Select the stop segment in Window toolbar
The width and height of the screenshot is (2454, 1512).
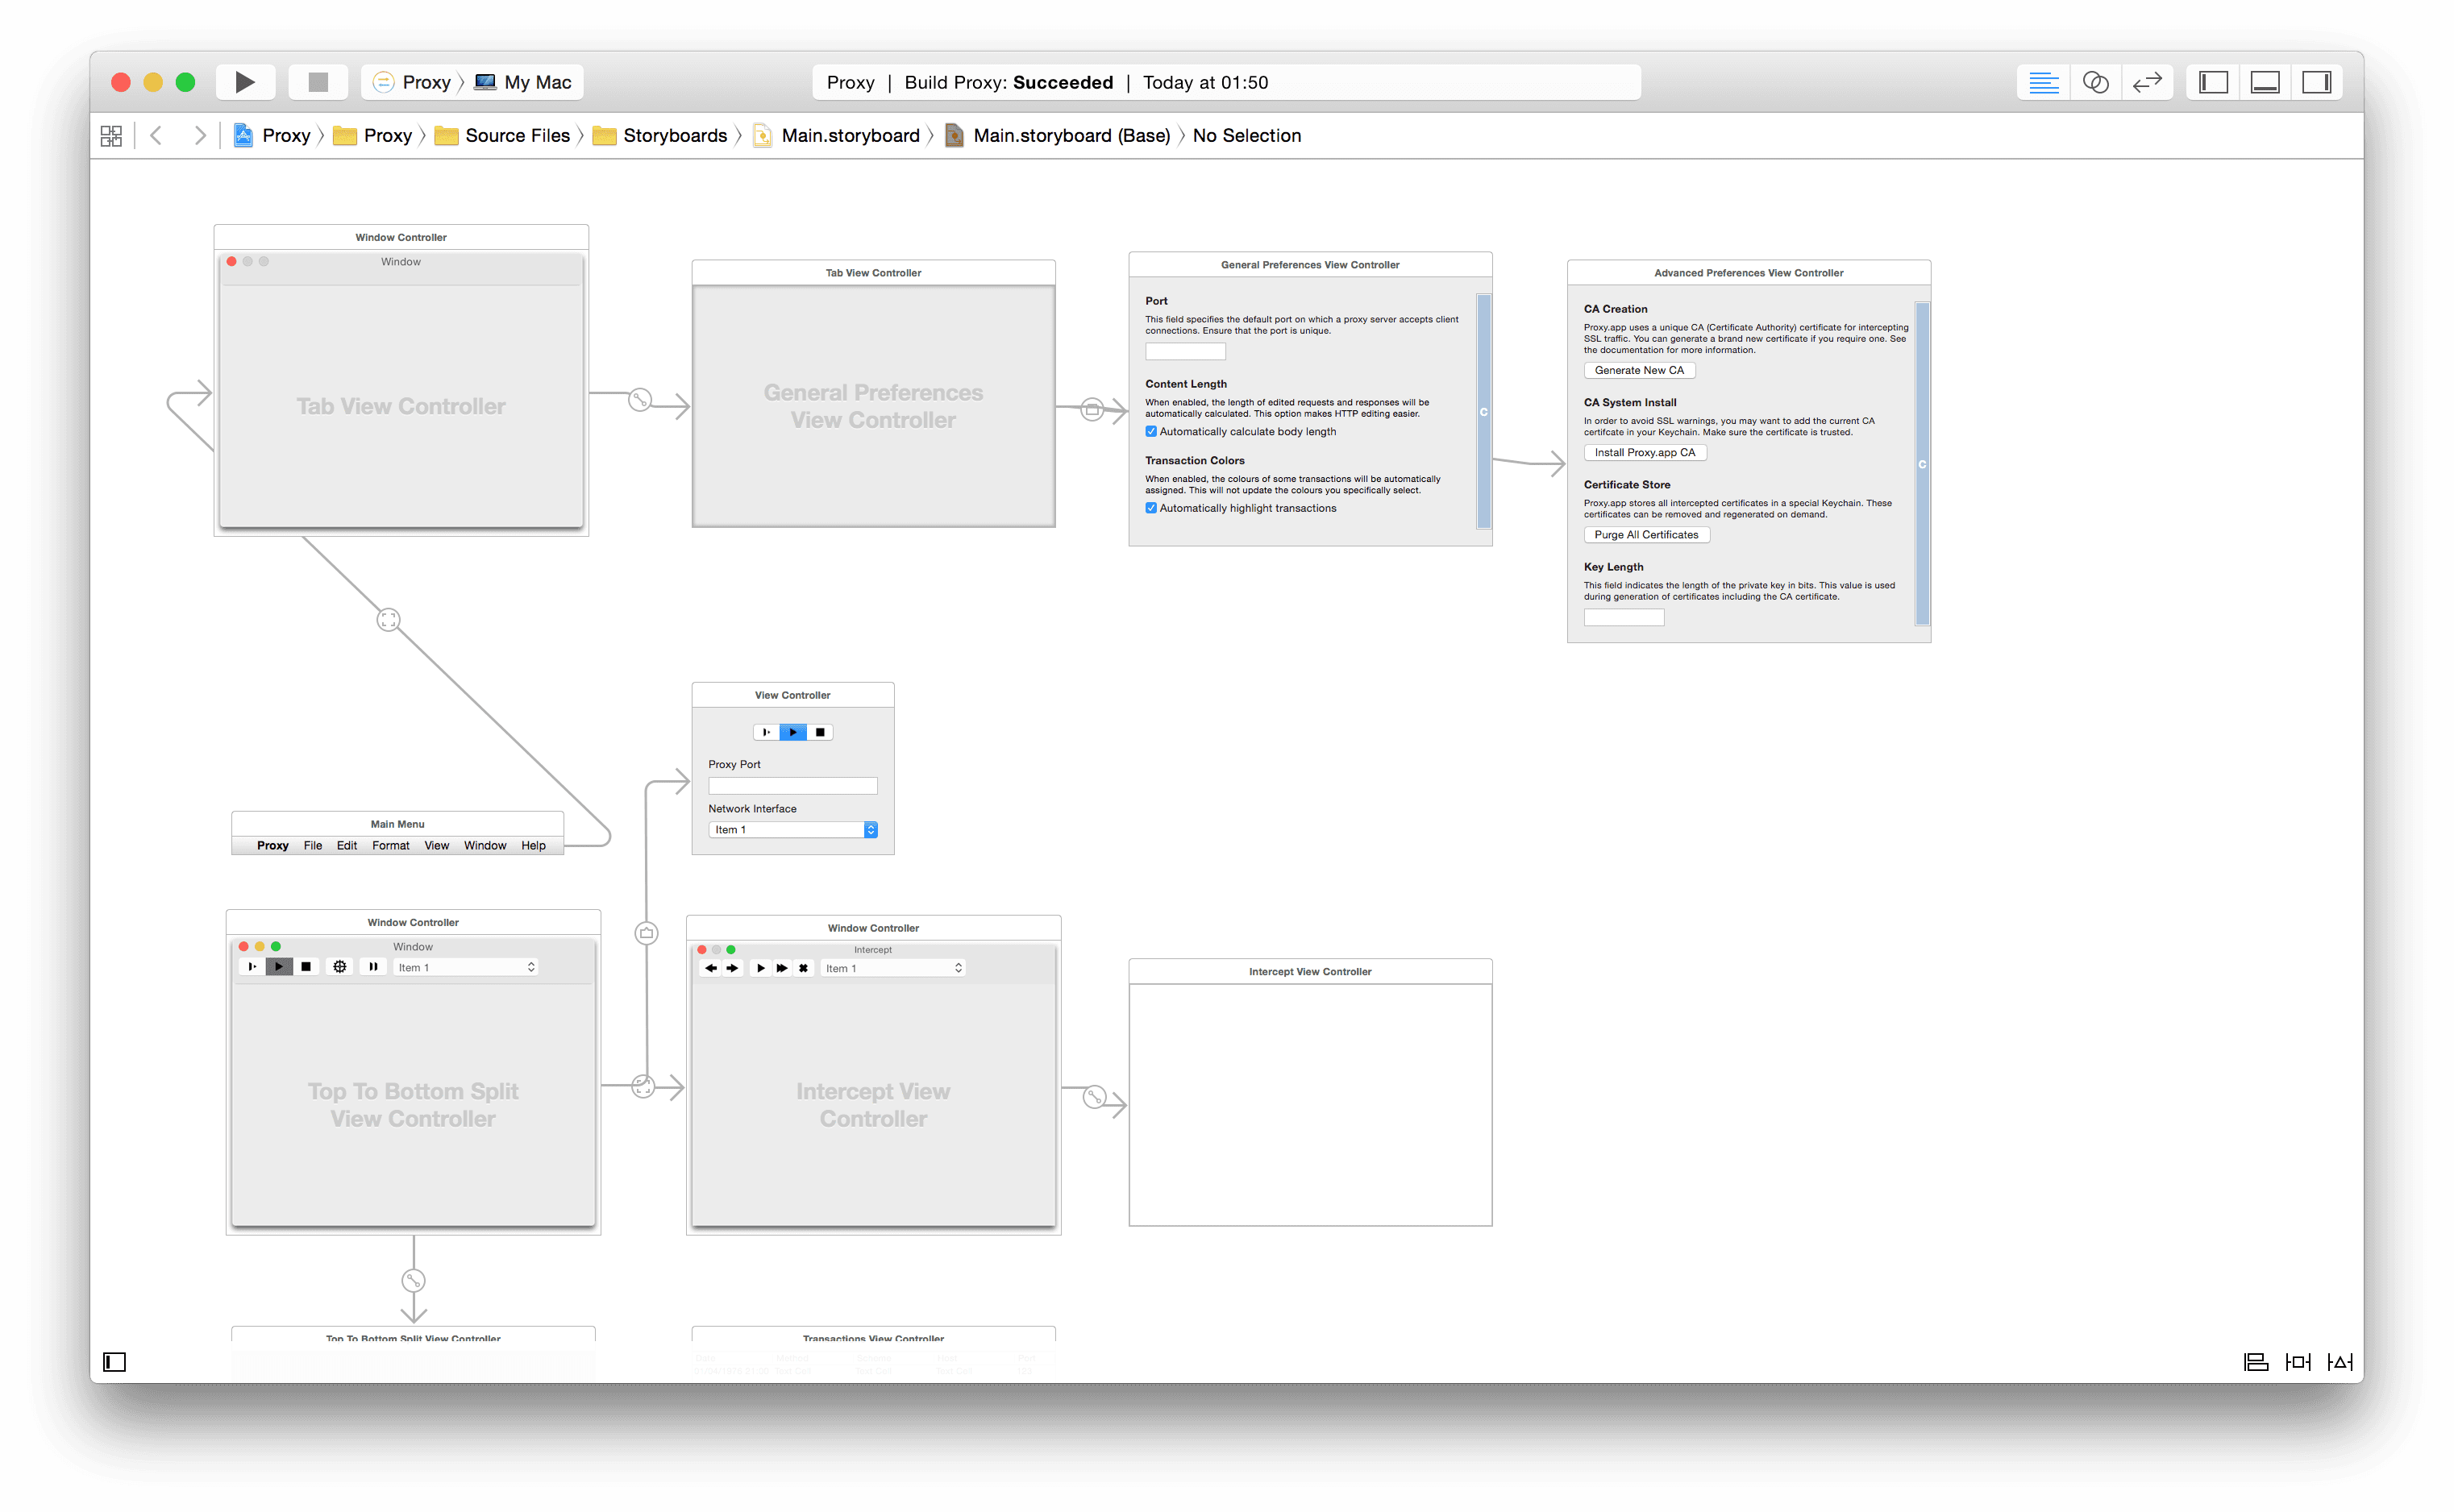pyautogui.click(x=306, y=967)
